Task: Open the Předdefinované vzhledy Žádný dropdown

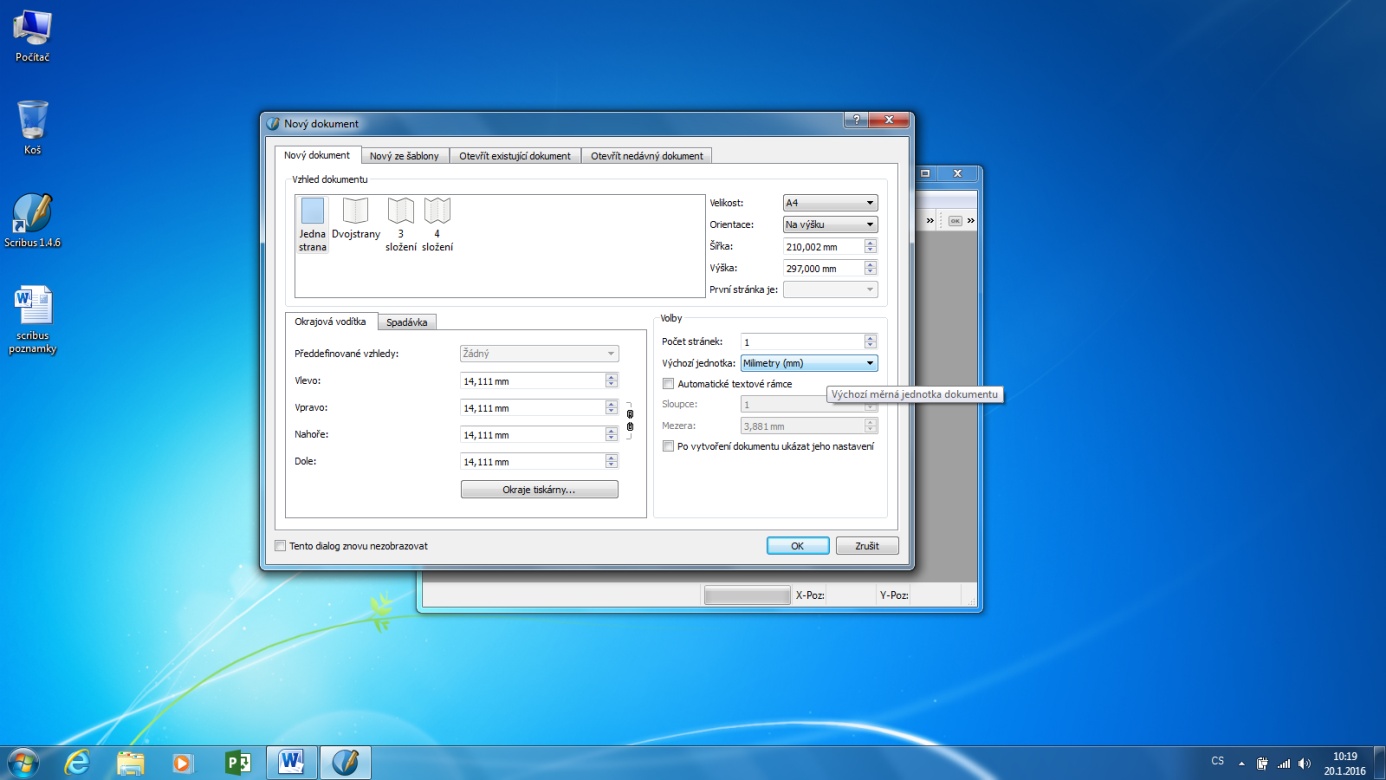Action: point(539,354)
